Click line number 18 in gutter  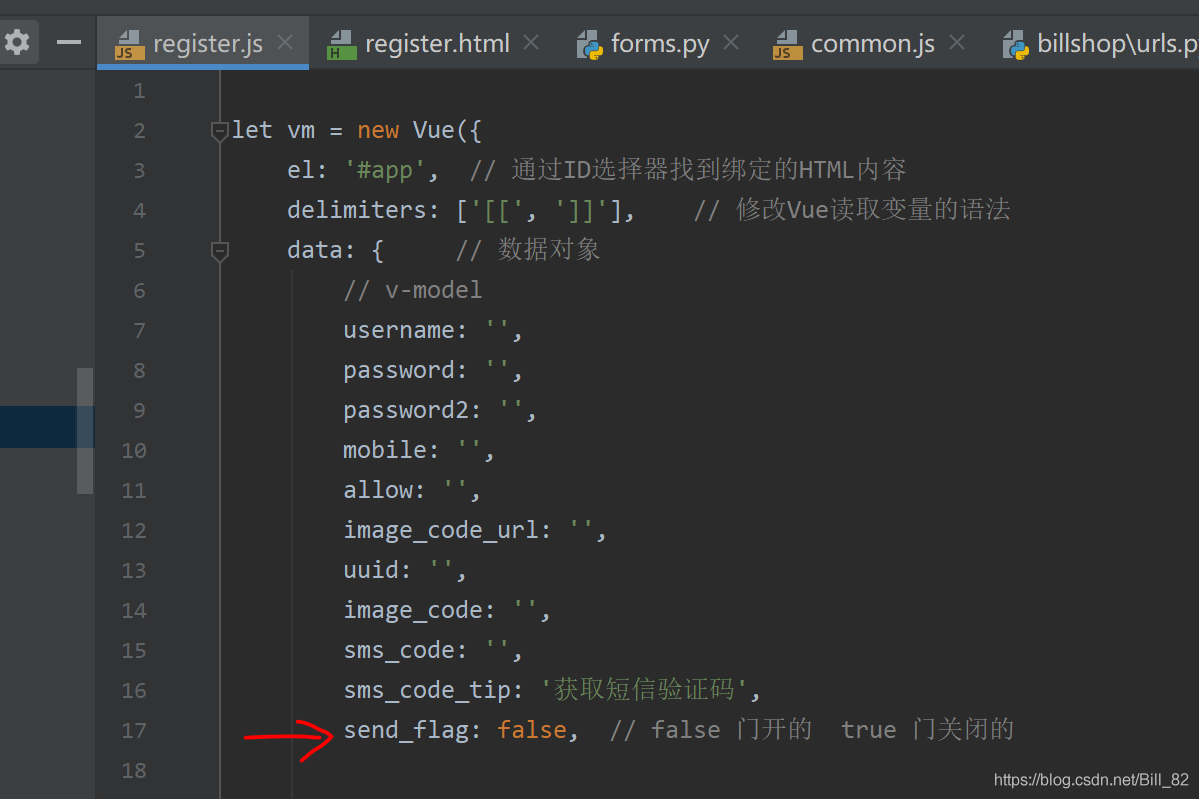point(134,770)
